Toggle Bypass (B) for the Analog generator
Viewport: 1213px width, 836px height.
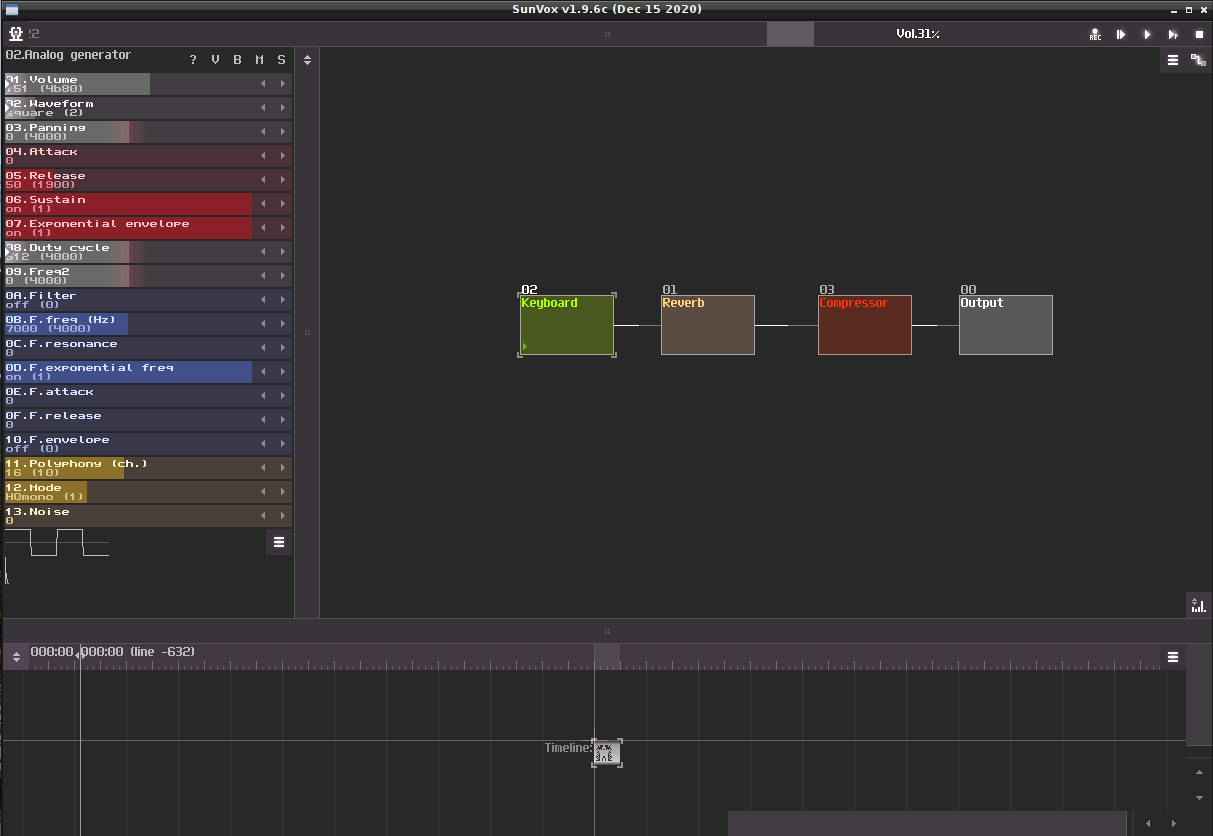237,60
